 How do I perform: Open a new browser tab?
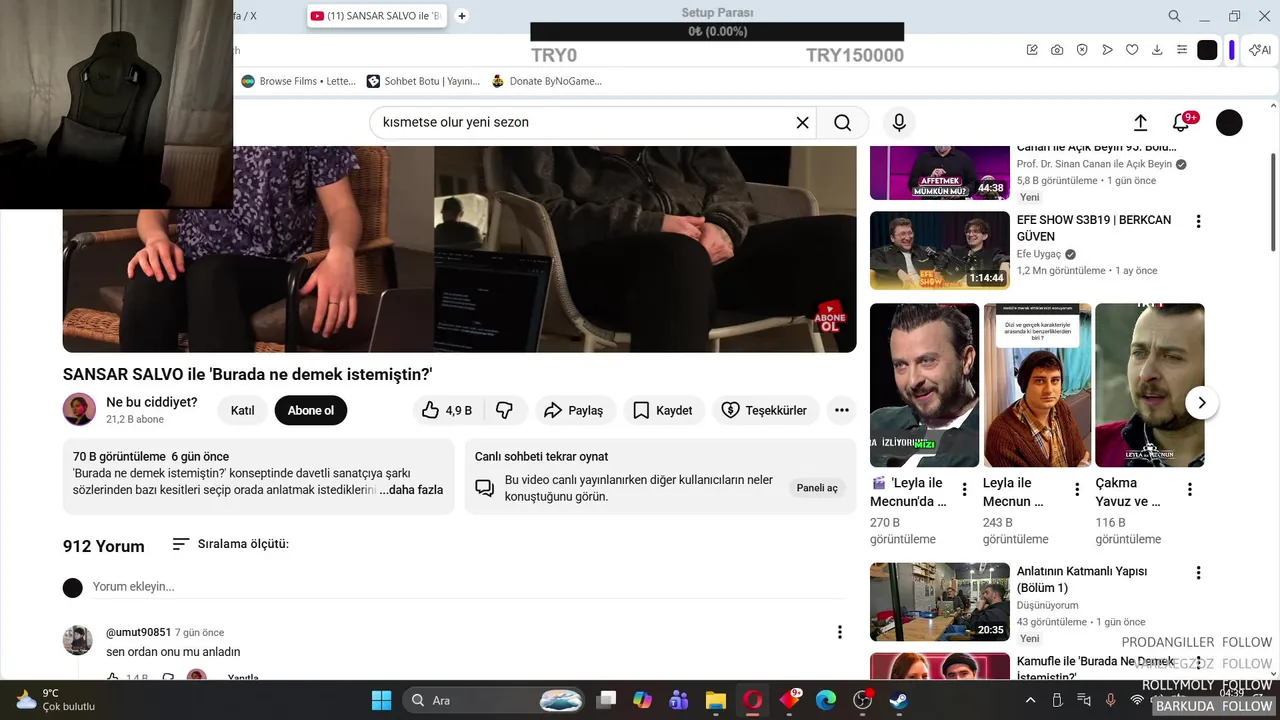click(x=462, y=16)
